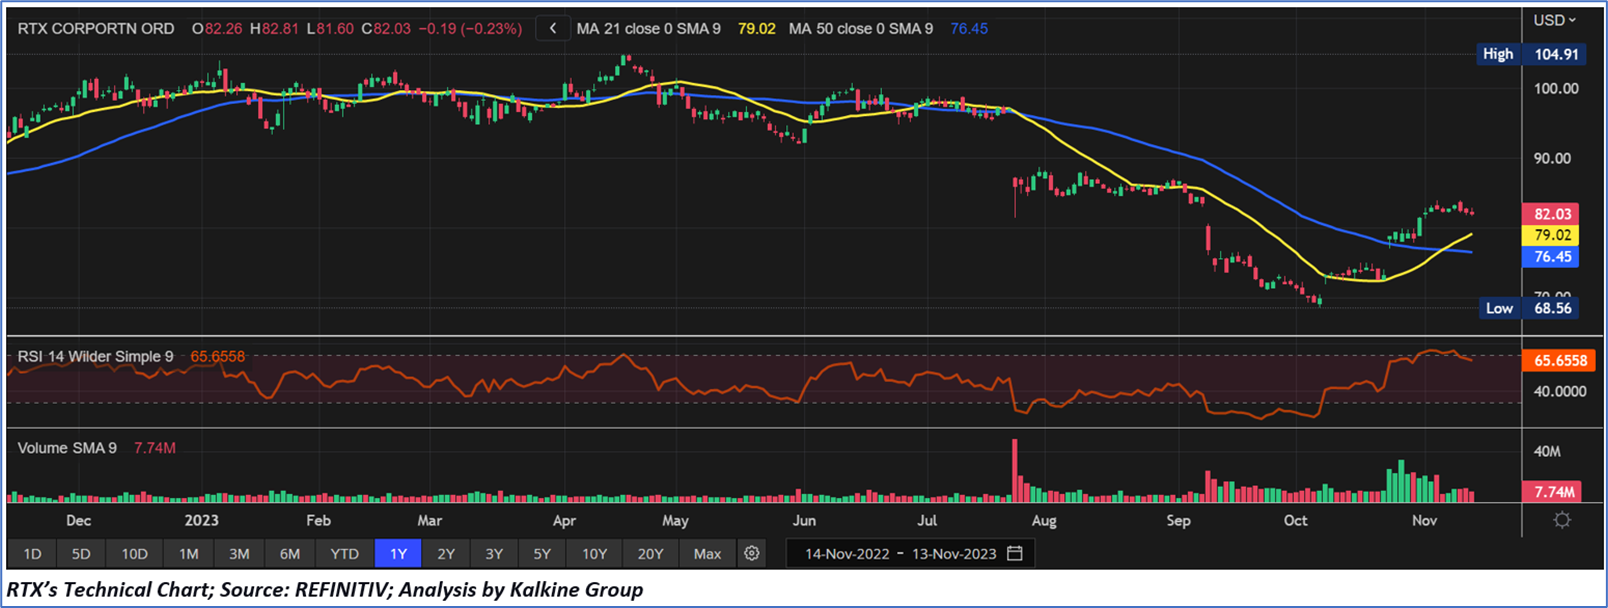Show the Max time range

click(x=707, y=553)
